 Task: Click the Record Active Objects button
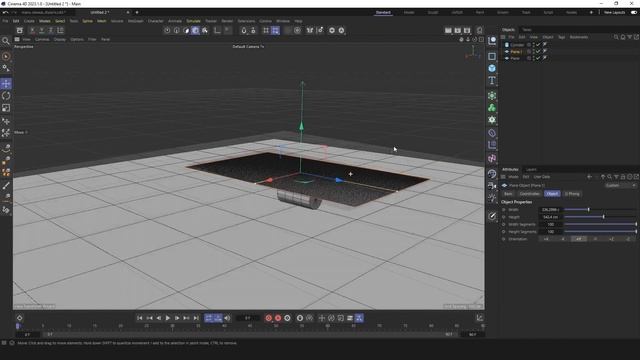tap(269, 318)
